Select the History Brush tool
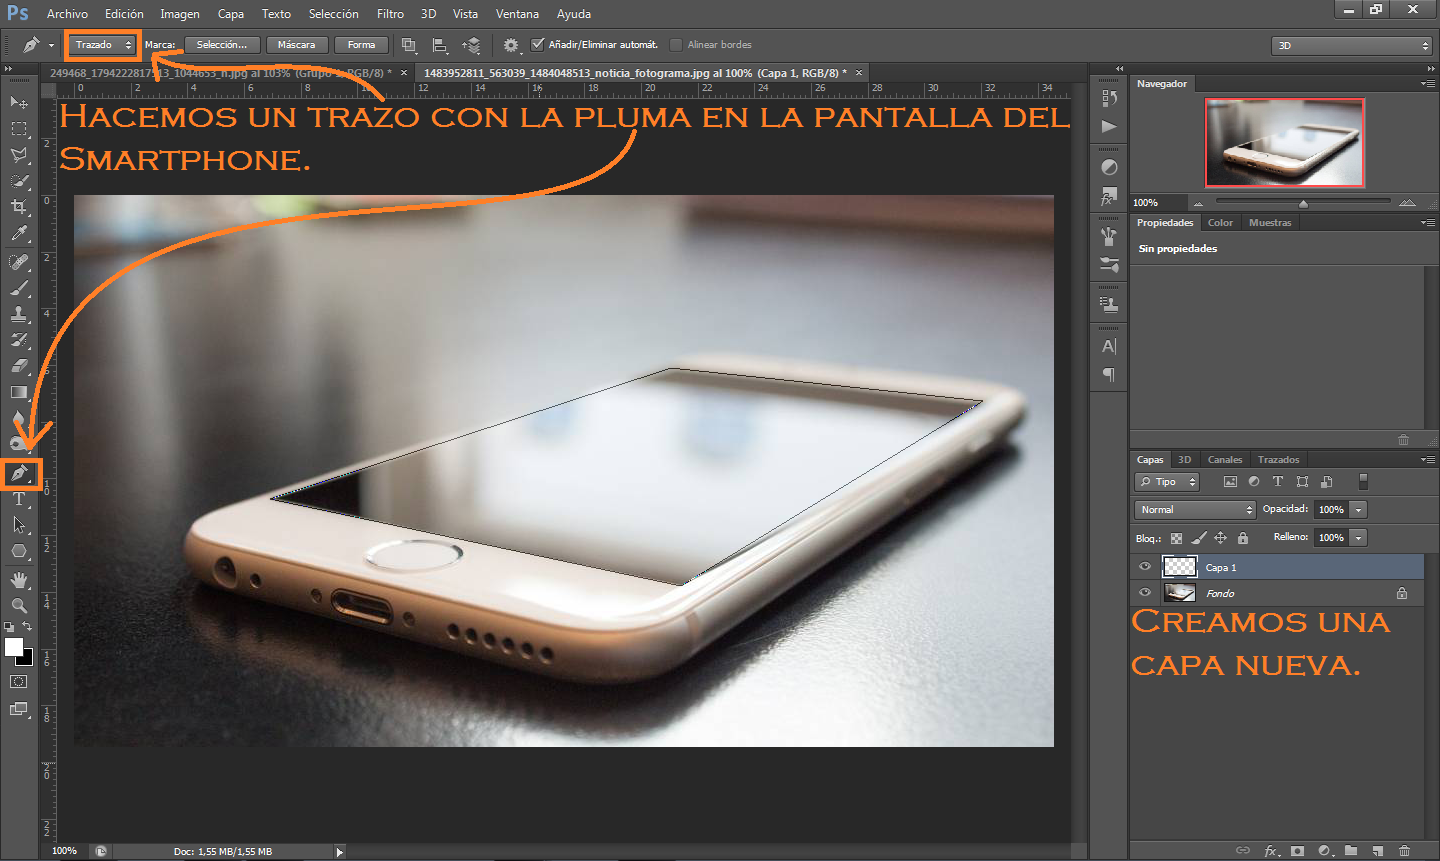 (19, 340)
